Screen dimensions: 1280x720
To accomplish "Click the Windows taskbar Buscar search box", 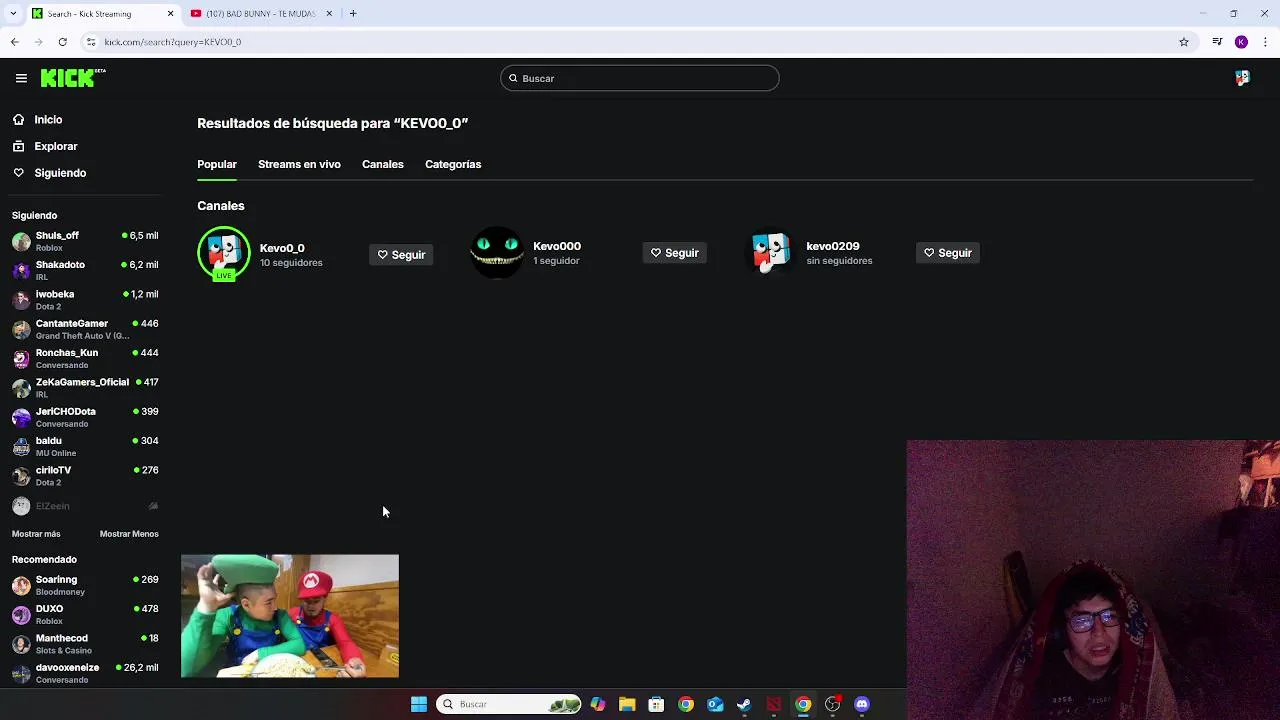I will click(x=509, y=704).
